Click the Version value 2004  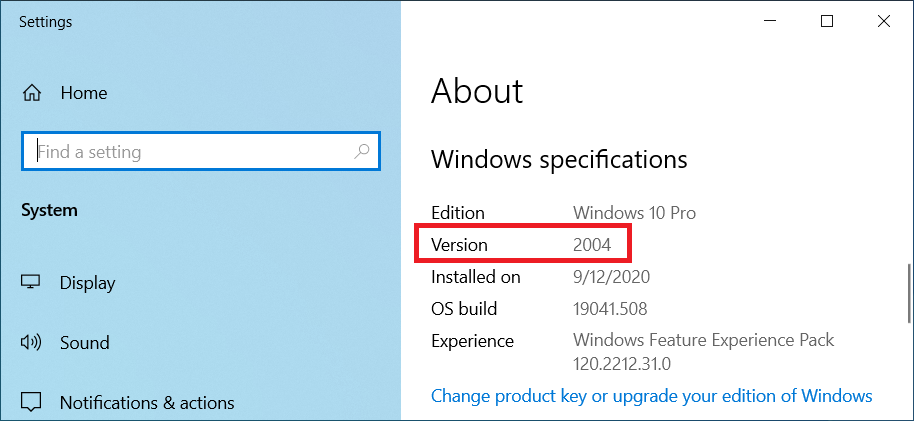(x=592, y=245)
